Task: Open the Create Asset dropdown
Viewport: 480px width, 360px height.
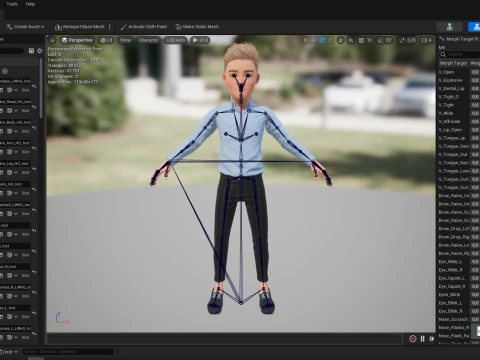Action: pyautogui.click(x=25, y=27)
